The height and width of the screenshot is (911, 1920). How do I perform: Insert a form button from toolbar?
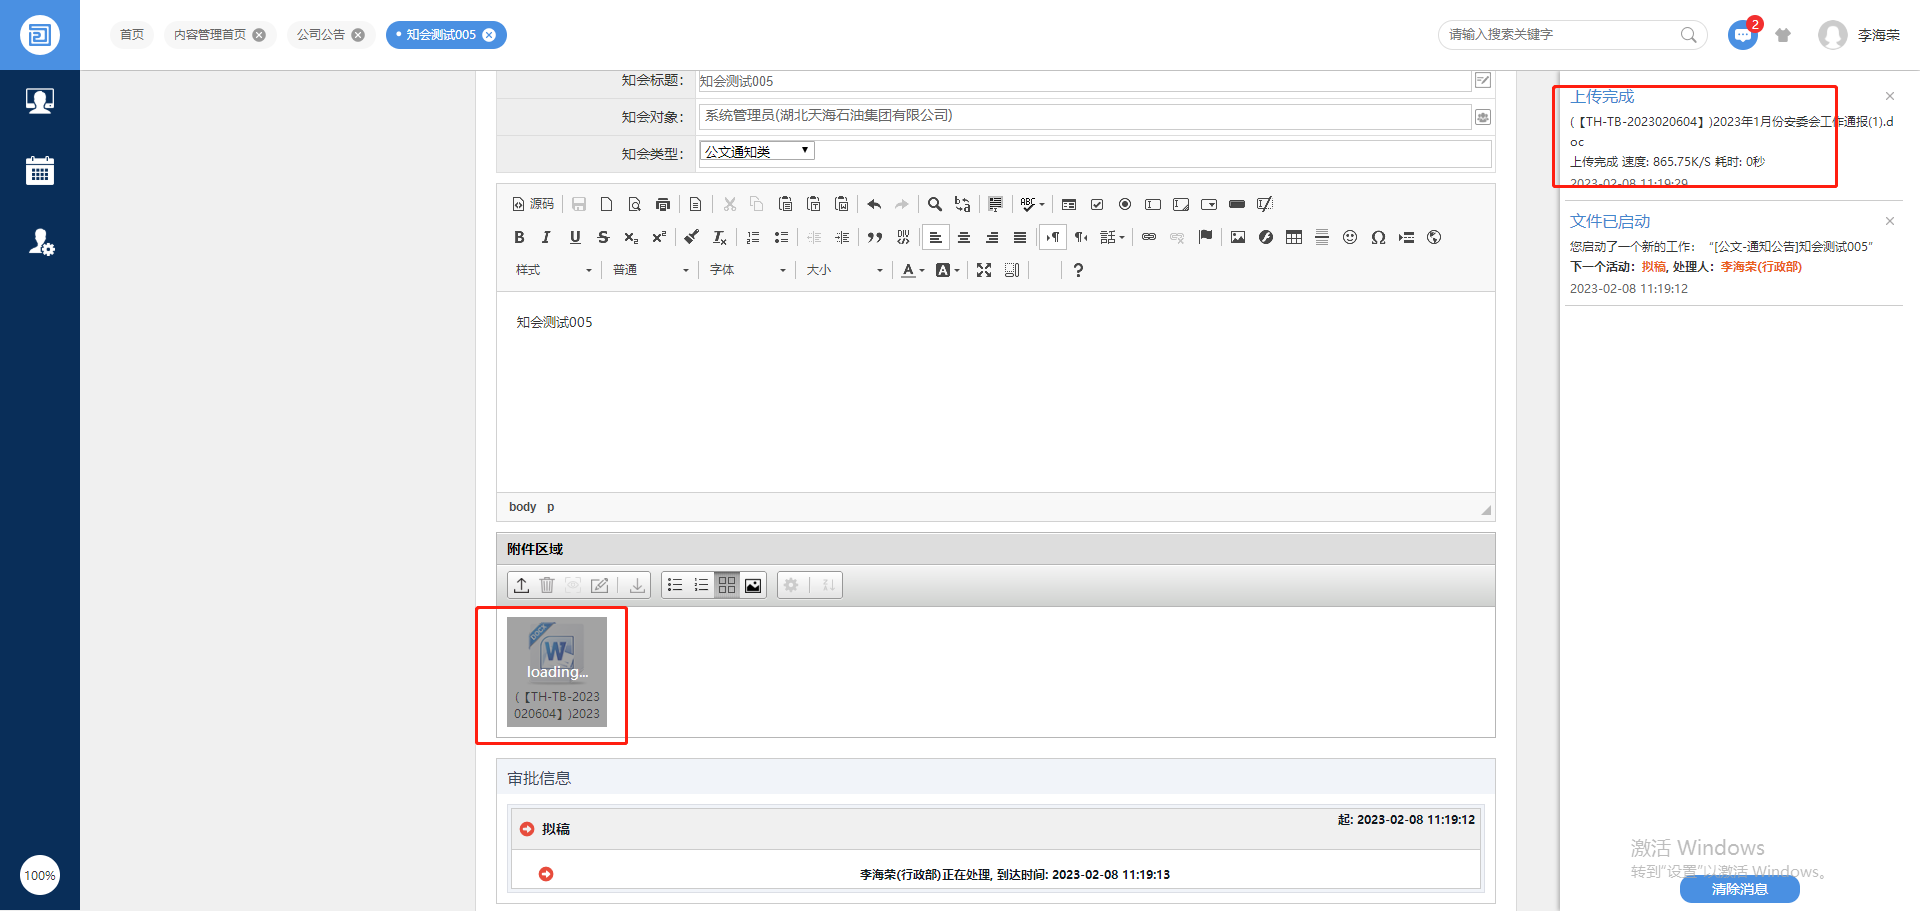coord(1237,204)
